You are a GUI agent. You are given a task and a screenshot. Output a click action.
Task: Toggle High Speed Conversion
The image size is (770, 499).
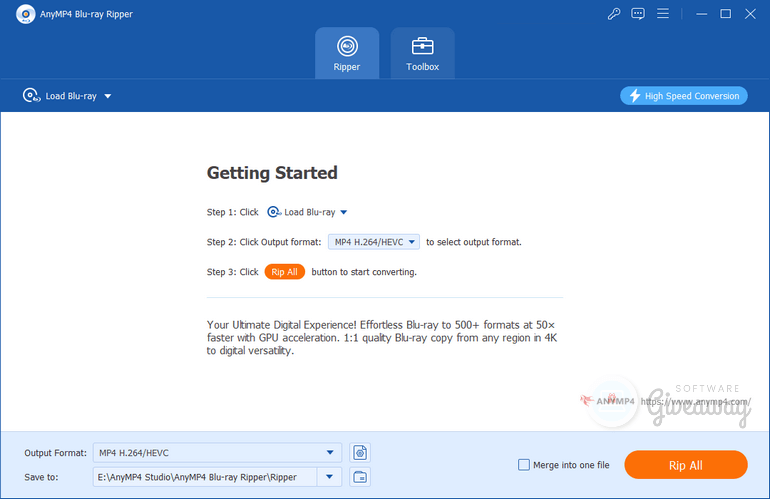[684, 96]
